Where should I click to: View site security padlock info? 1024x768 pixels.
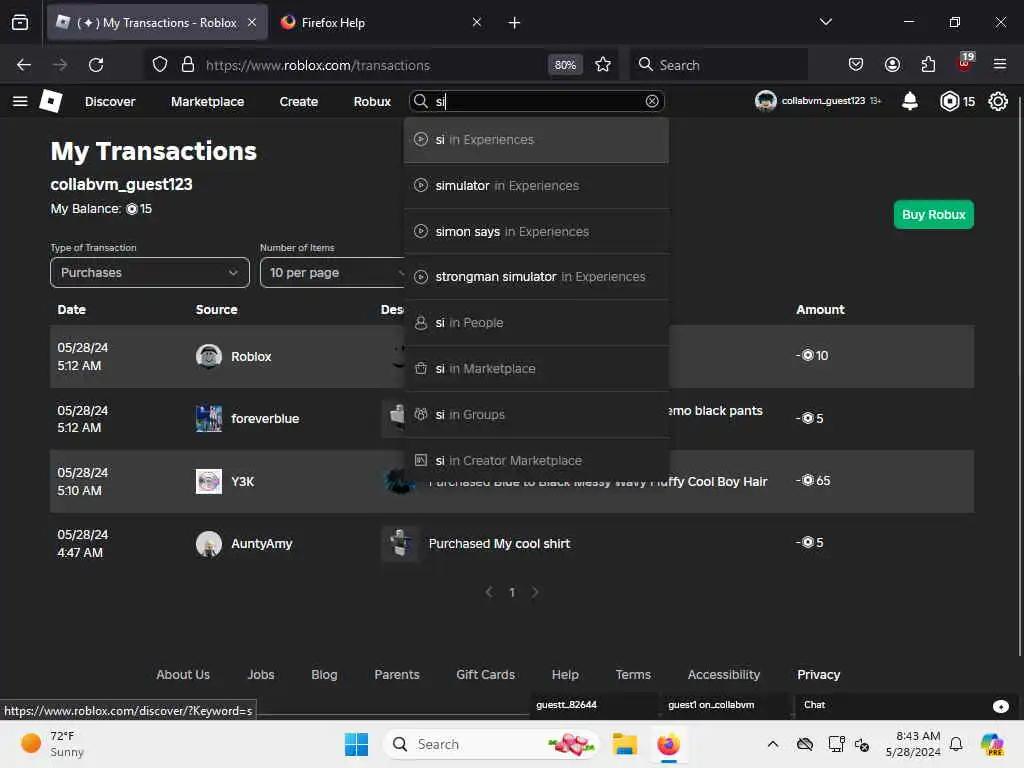tap(188, 65)
